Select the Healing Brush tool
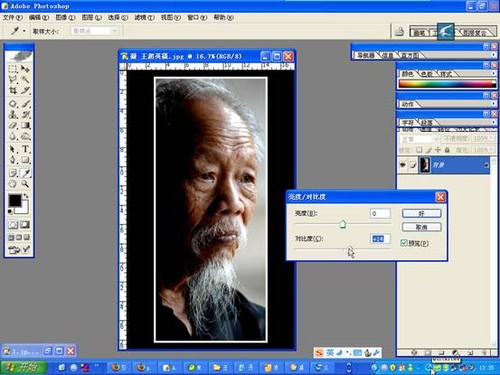500x375 pixels. coord(13,104)
